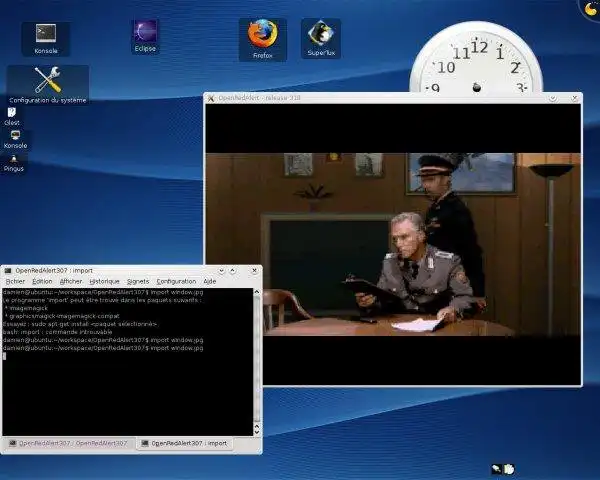
Task: Click the "Le programme 'import' peut être trouvé" line
Action: point(102,300)
